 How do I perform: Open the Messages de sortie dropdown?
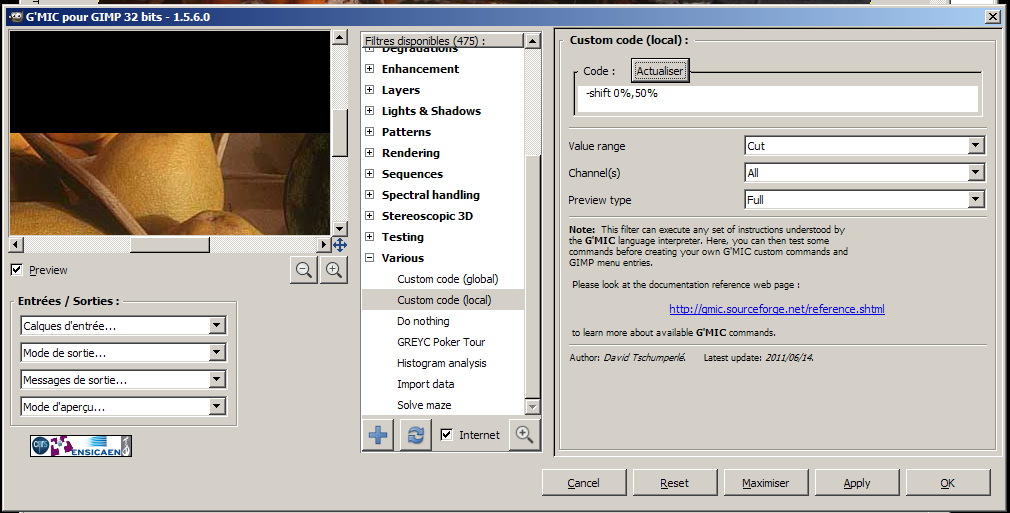tap(123, 380)
